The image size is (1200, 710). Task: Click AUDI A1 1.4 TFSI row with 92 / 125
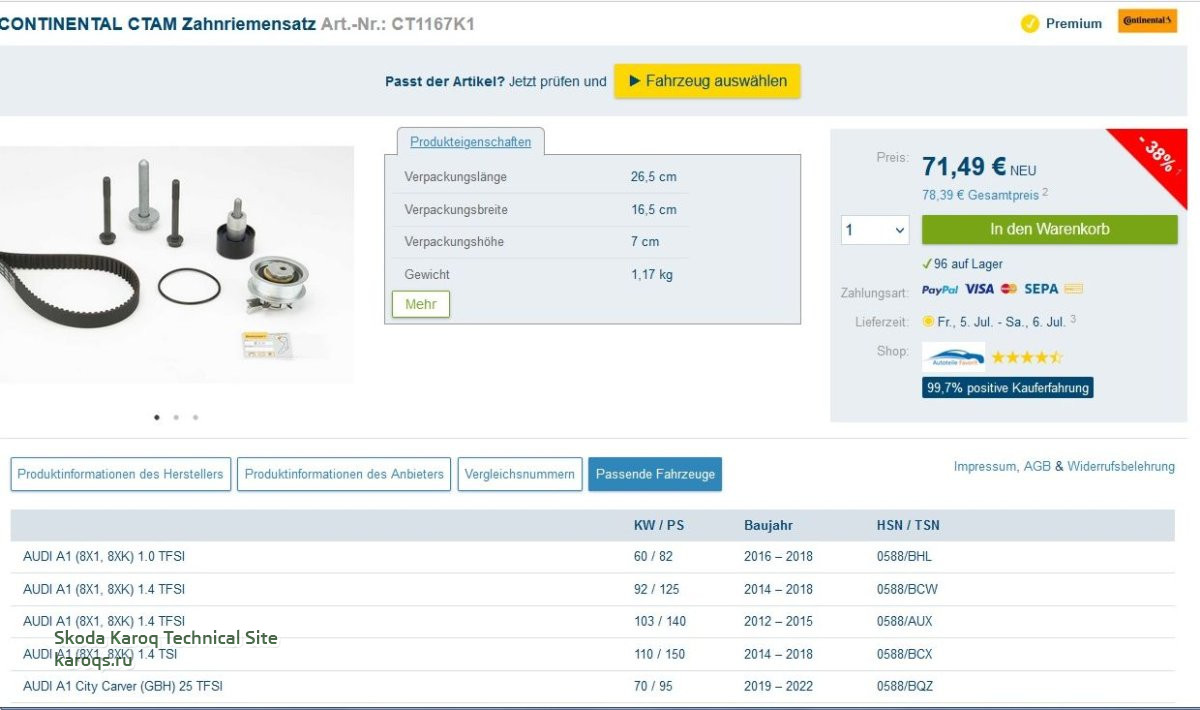pyautogui.click(x=593, y=589)
